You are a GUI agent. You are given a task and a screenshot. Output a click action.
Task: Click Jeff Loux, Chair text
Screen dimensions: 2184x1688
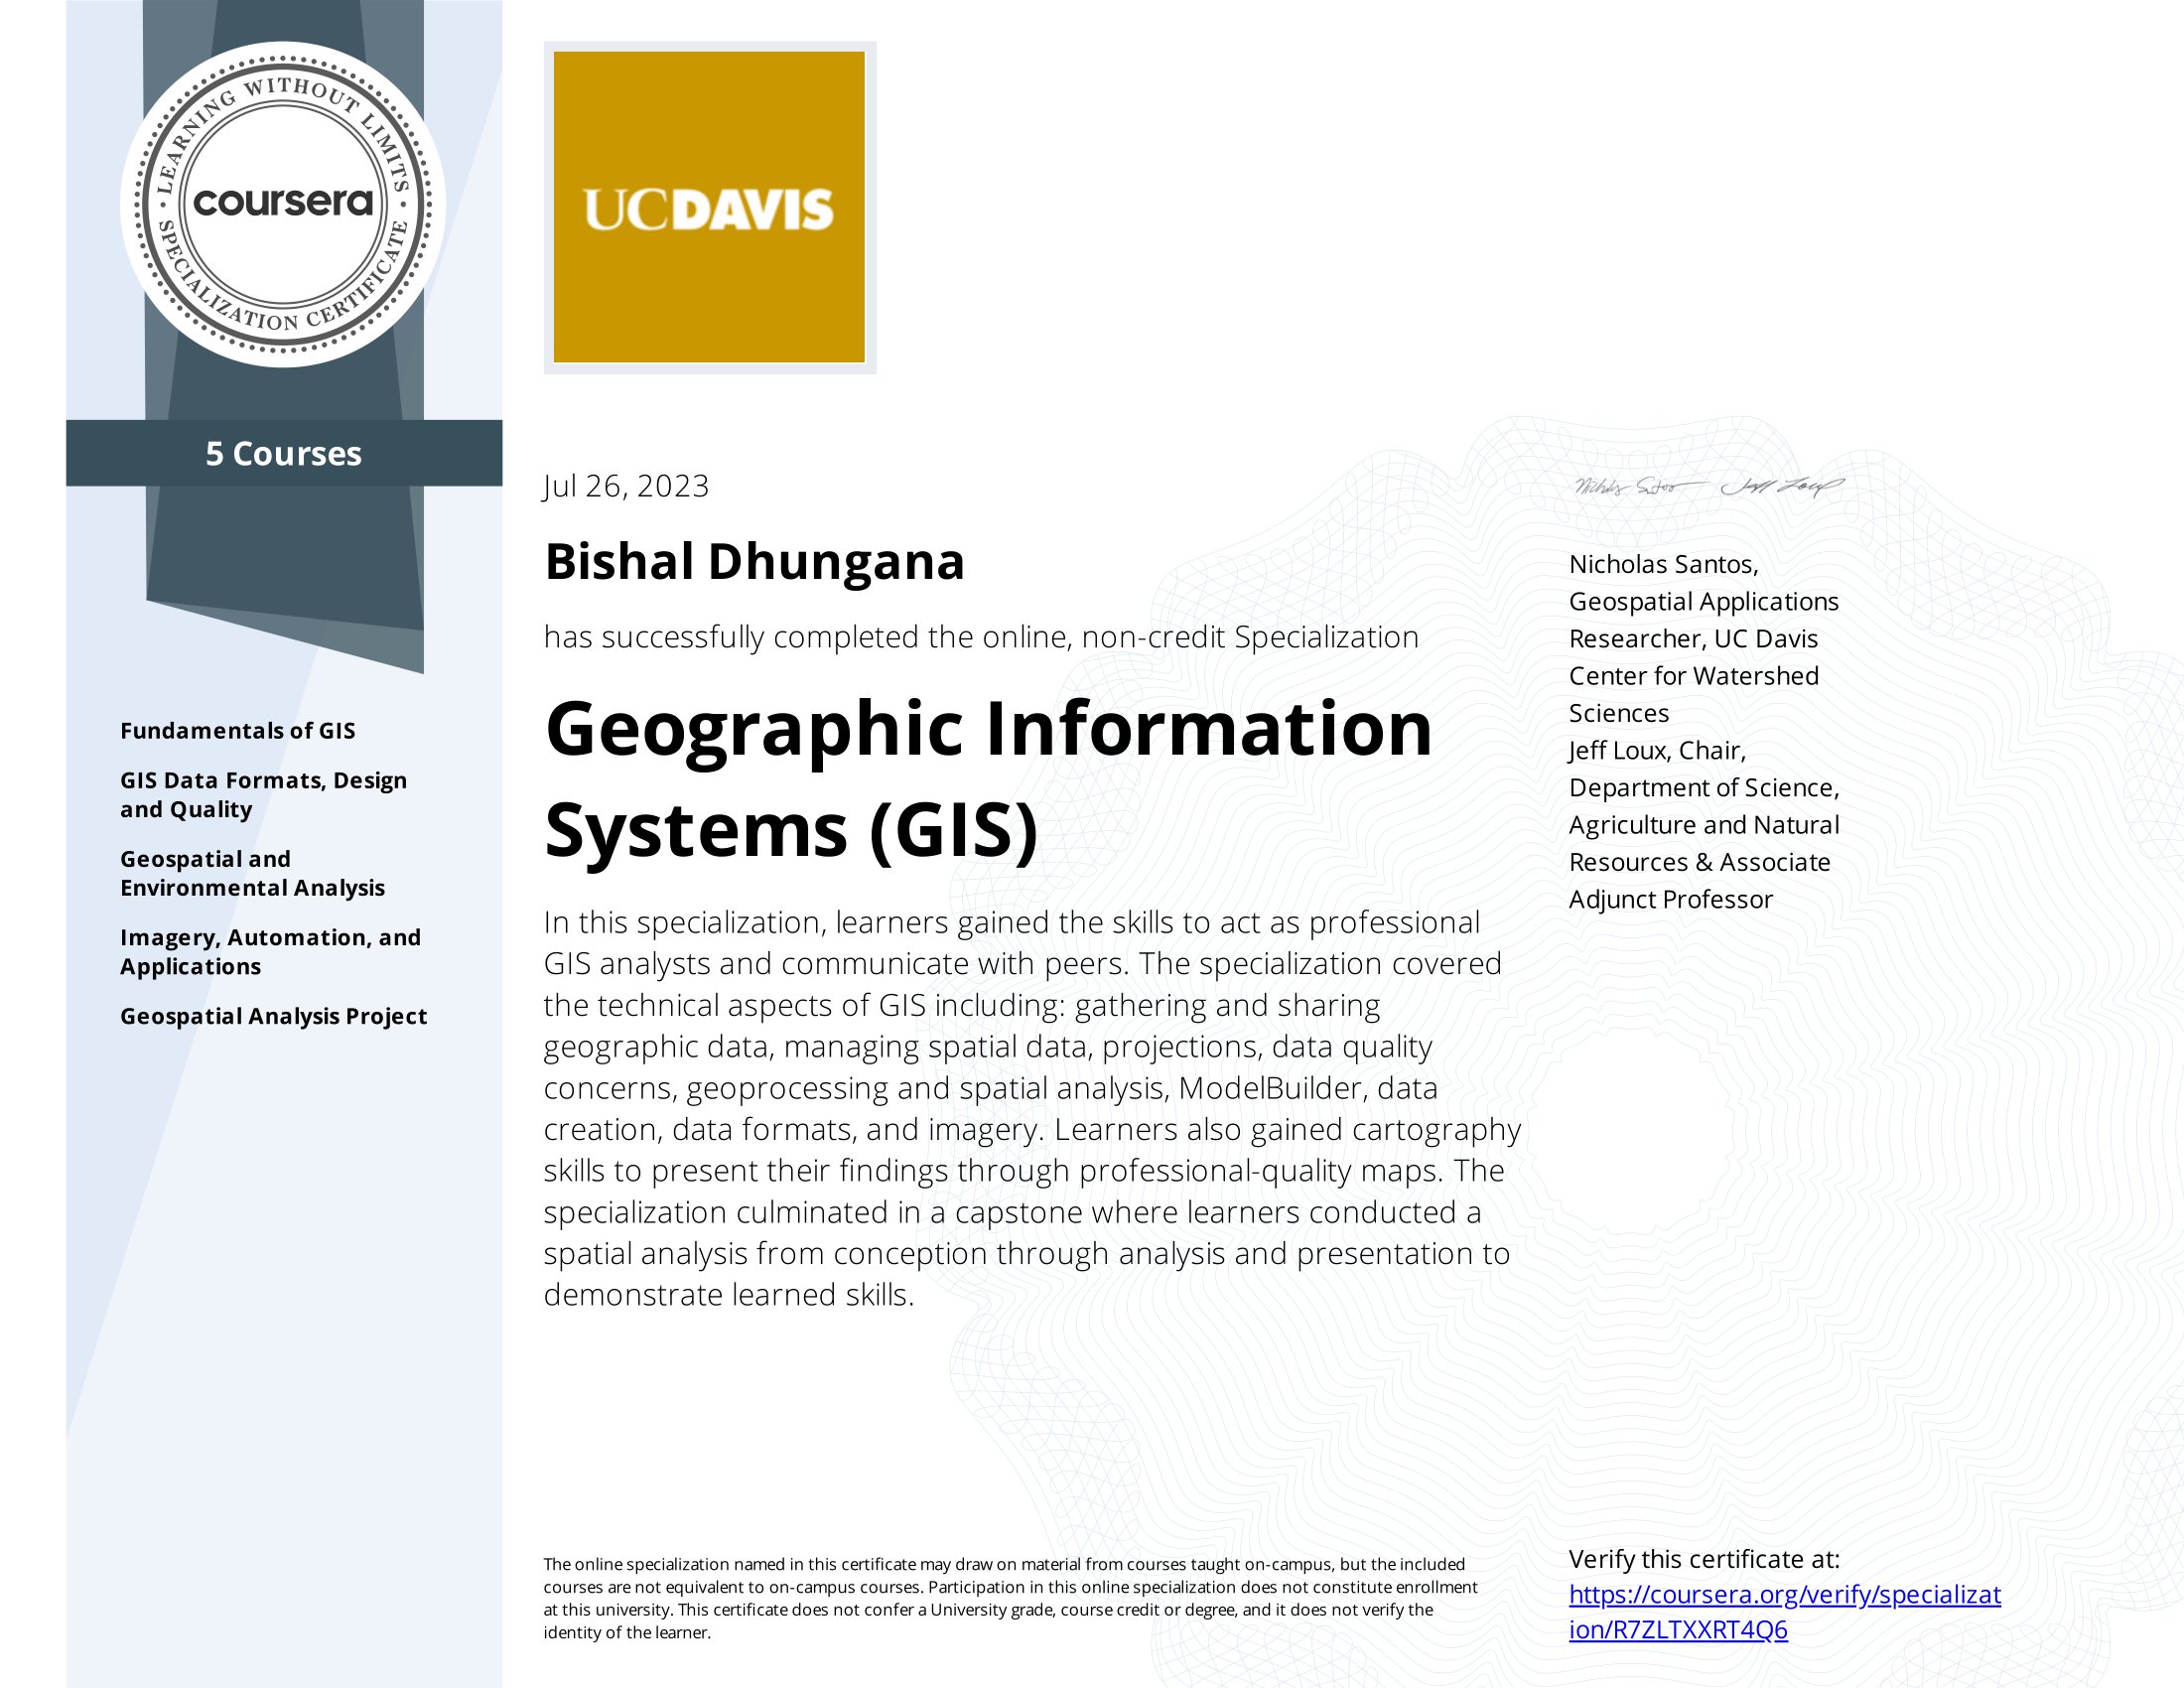pos(1656,751)
